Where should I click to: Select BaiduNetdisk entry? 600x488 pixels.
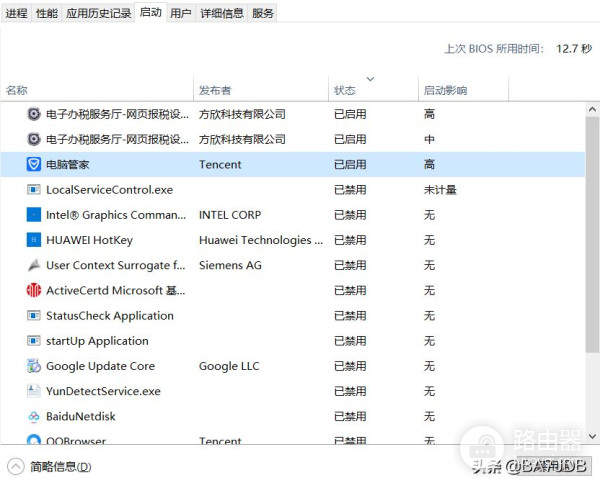[x=81, y=416]
